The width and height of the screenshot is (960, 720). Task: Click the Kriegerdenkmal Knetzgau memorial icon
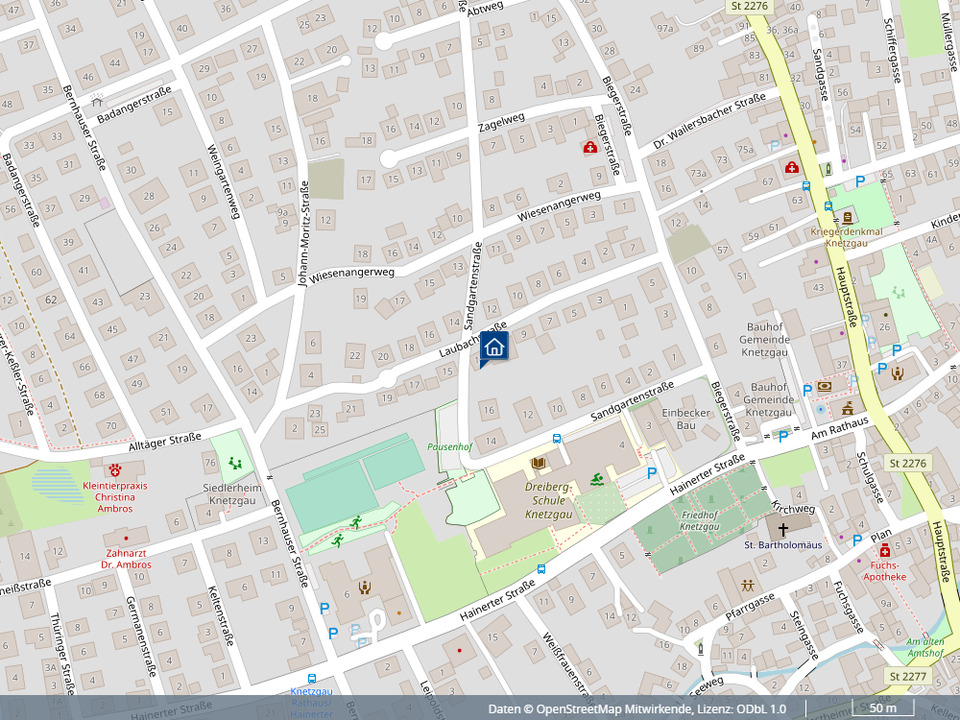pos(847,217)
